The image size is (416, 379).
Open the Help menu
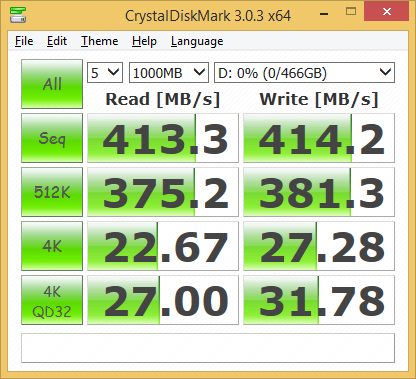144,41
